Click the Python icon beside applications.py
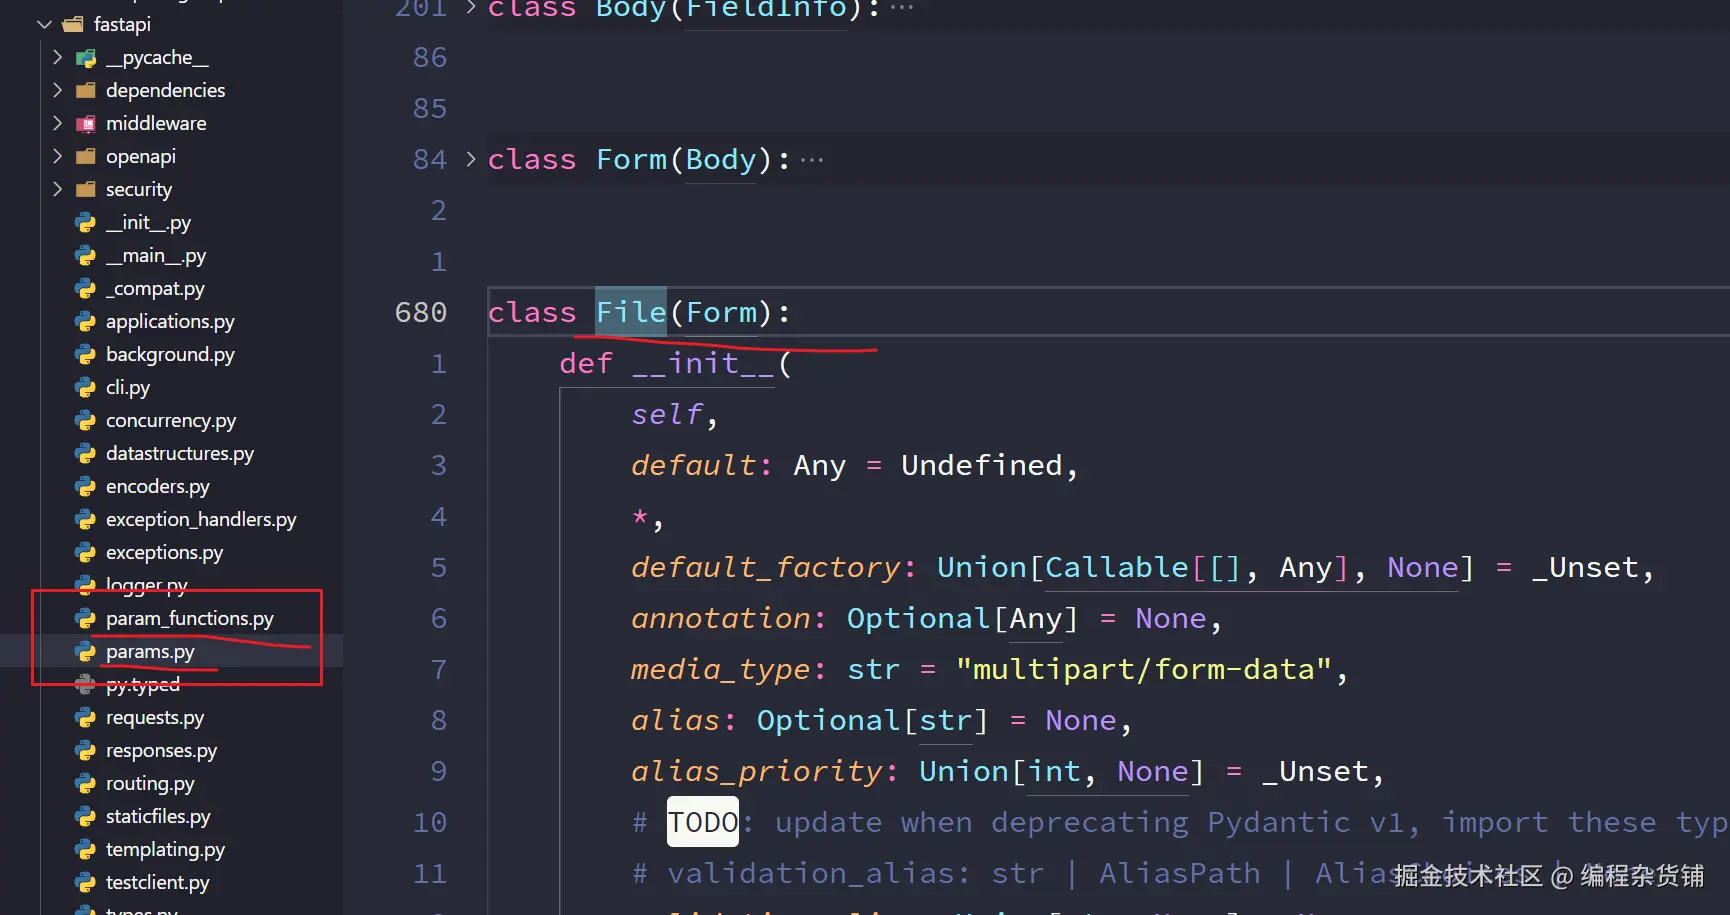Viewport: 1730px width, 915px height. point(86,321)
